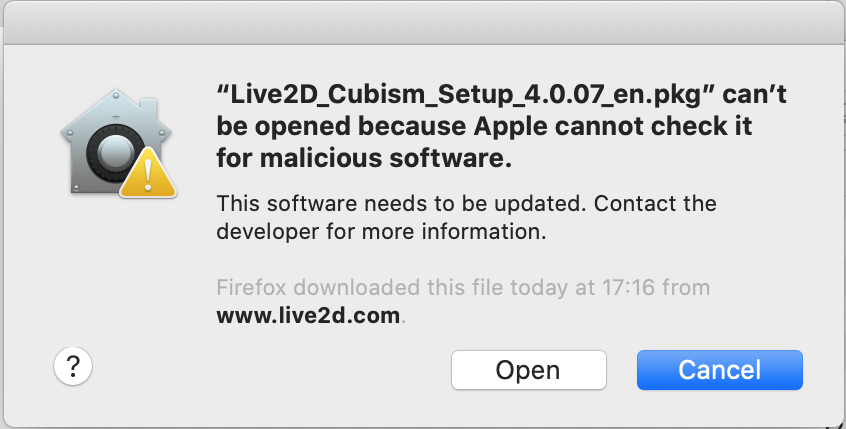
Task: Click the Open button
Action: 529,370
